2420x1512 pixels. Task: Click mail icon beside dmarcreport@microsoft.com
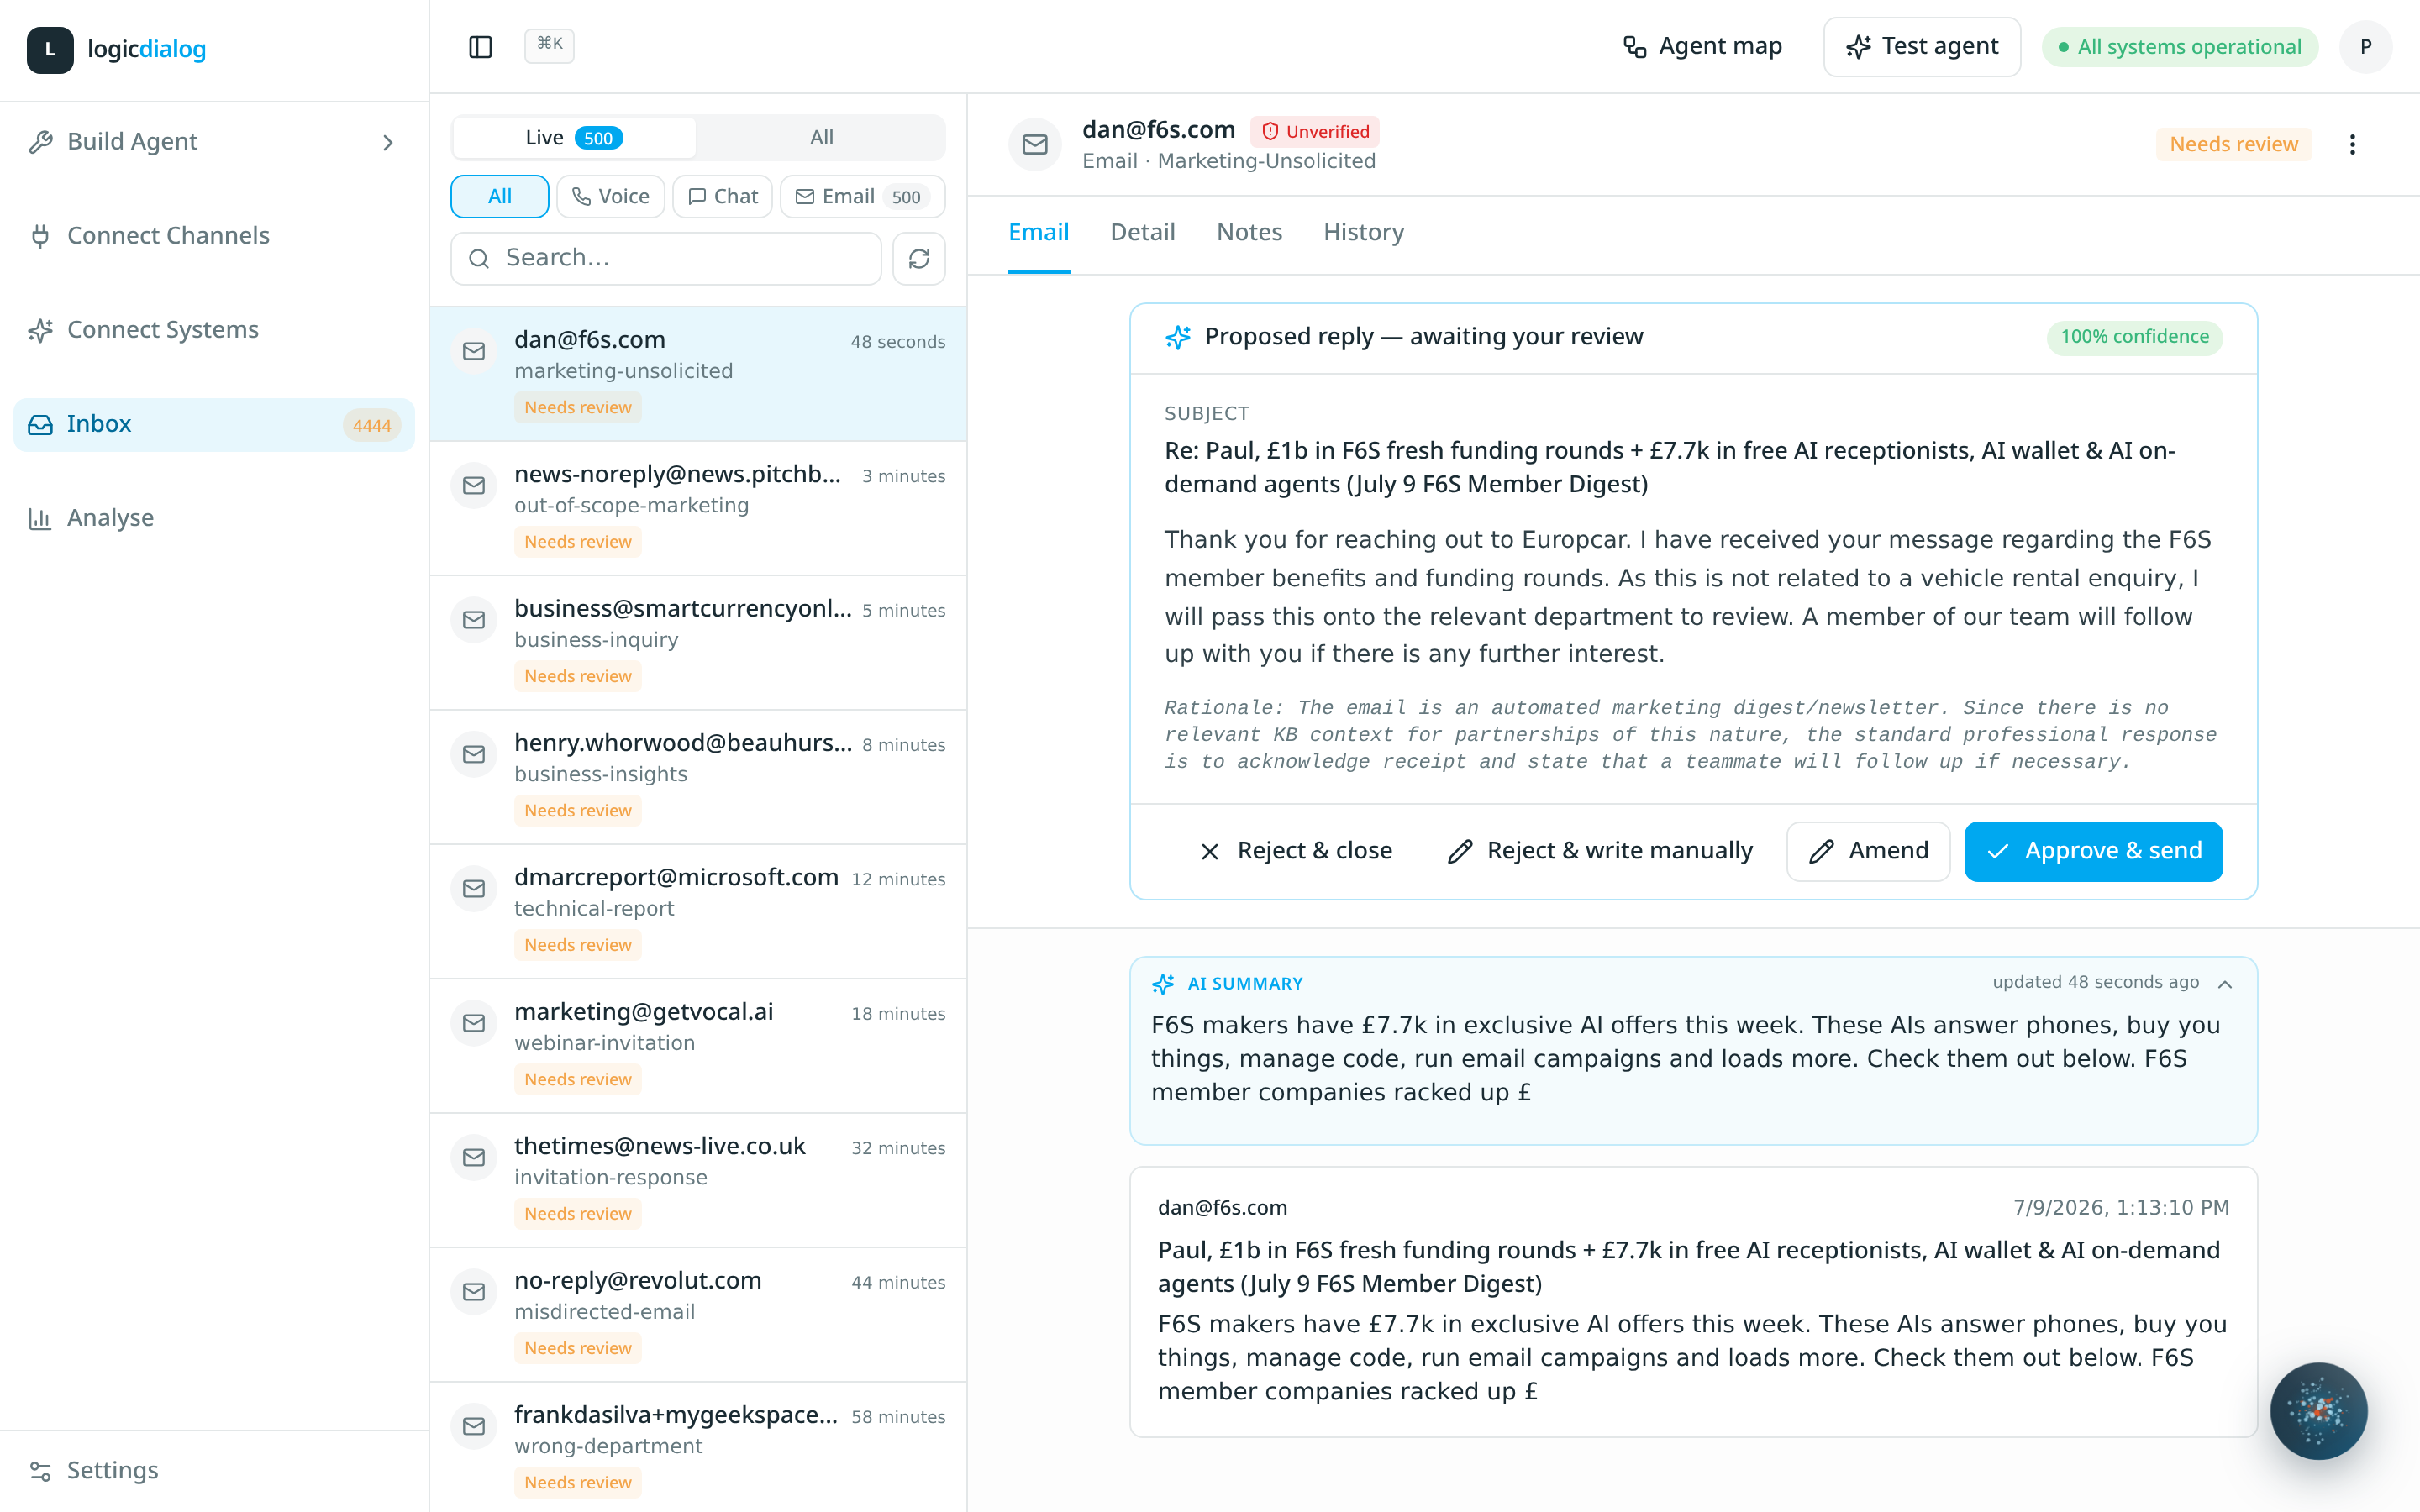pos(474,889)
